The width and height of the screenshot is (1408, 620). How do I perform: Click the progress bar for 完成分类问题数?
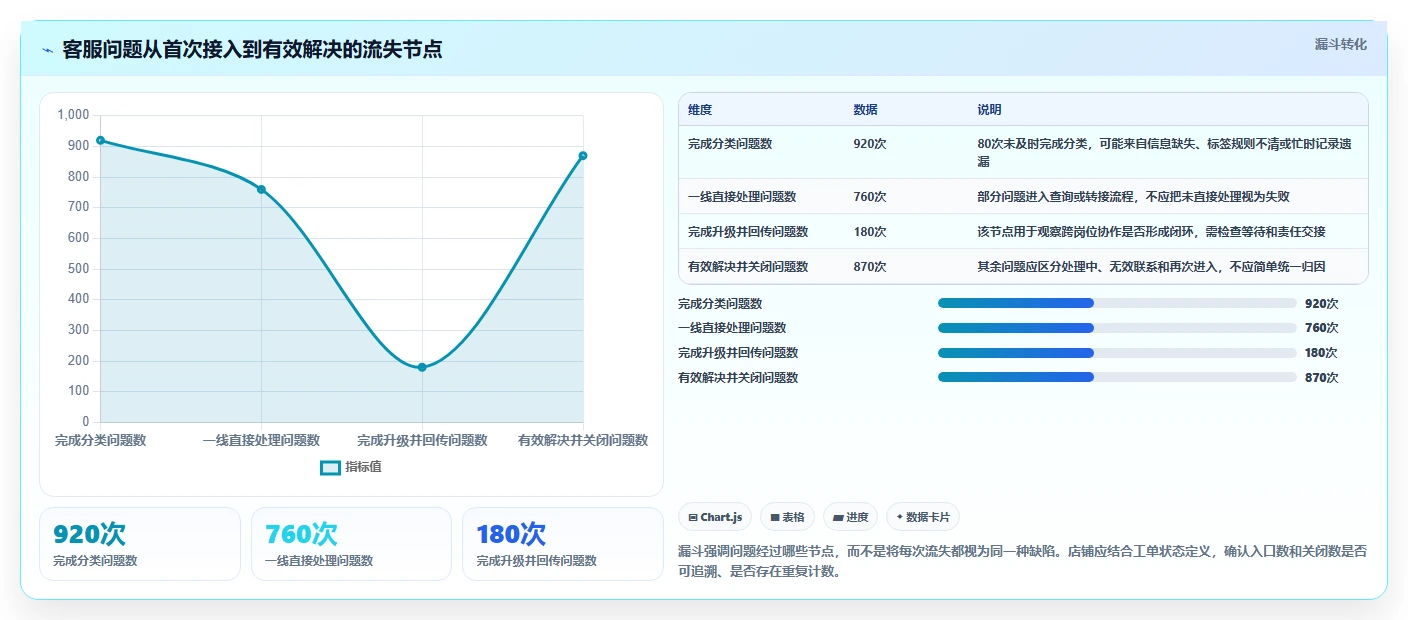click(x=1117, y=303)
